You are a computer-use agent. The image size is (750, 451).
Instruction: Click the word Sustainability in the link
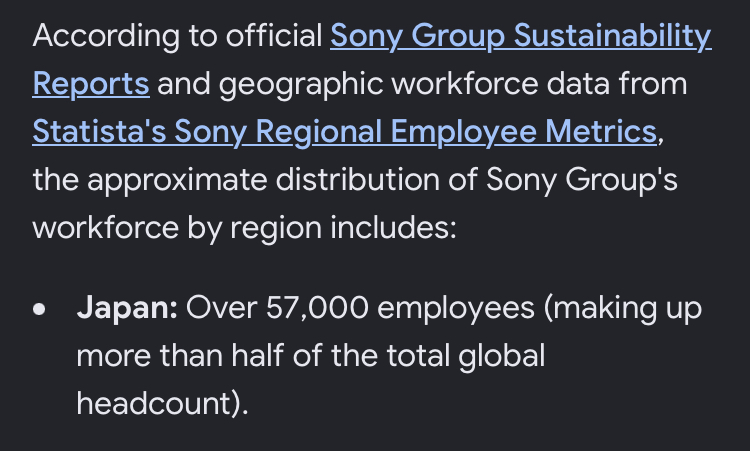613,37
